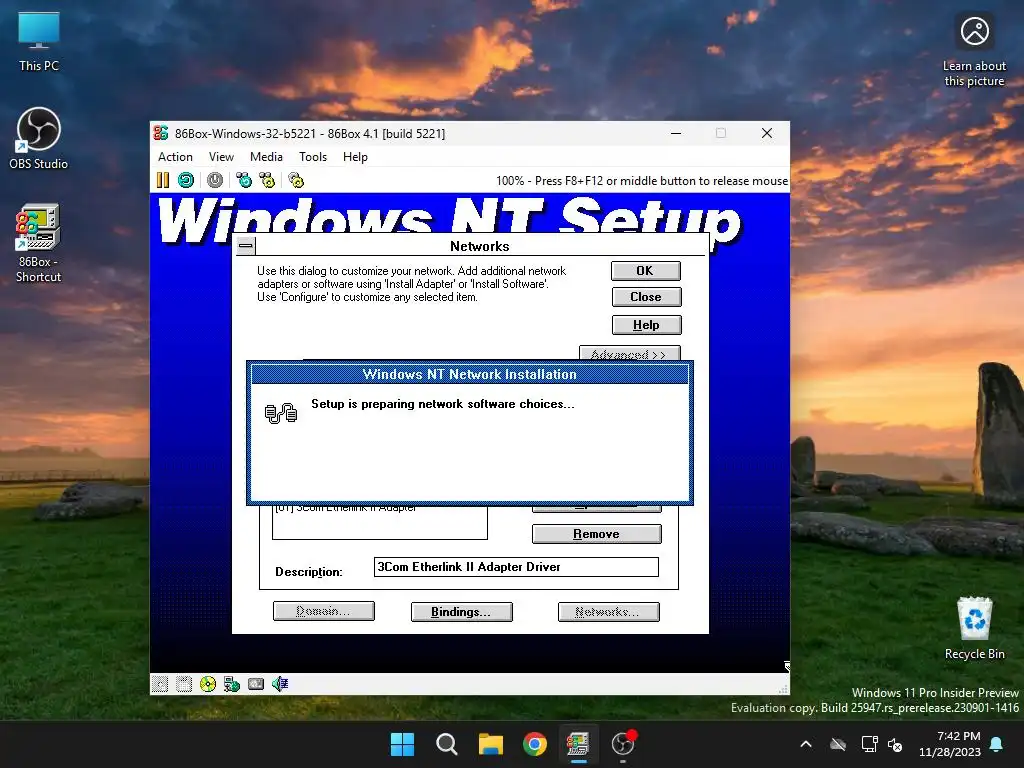Click the sound speaker status icon

pos(280,684)
